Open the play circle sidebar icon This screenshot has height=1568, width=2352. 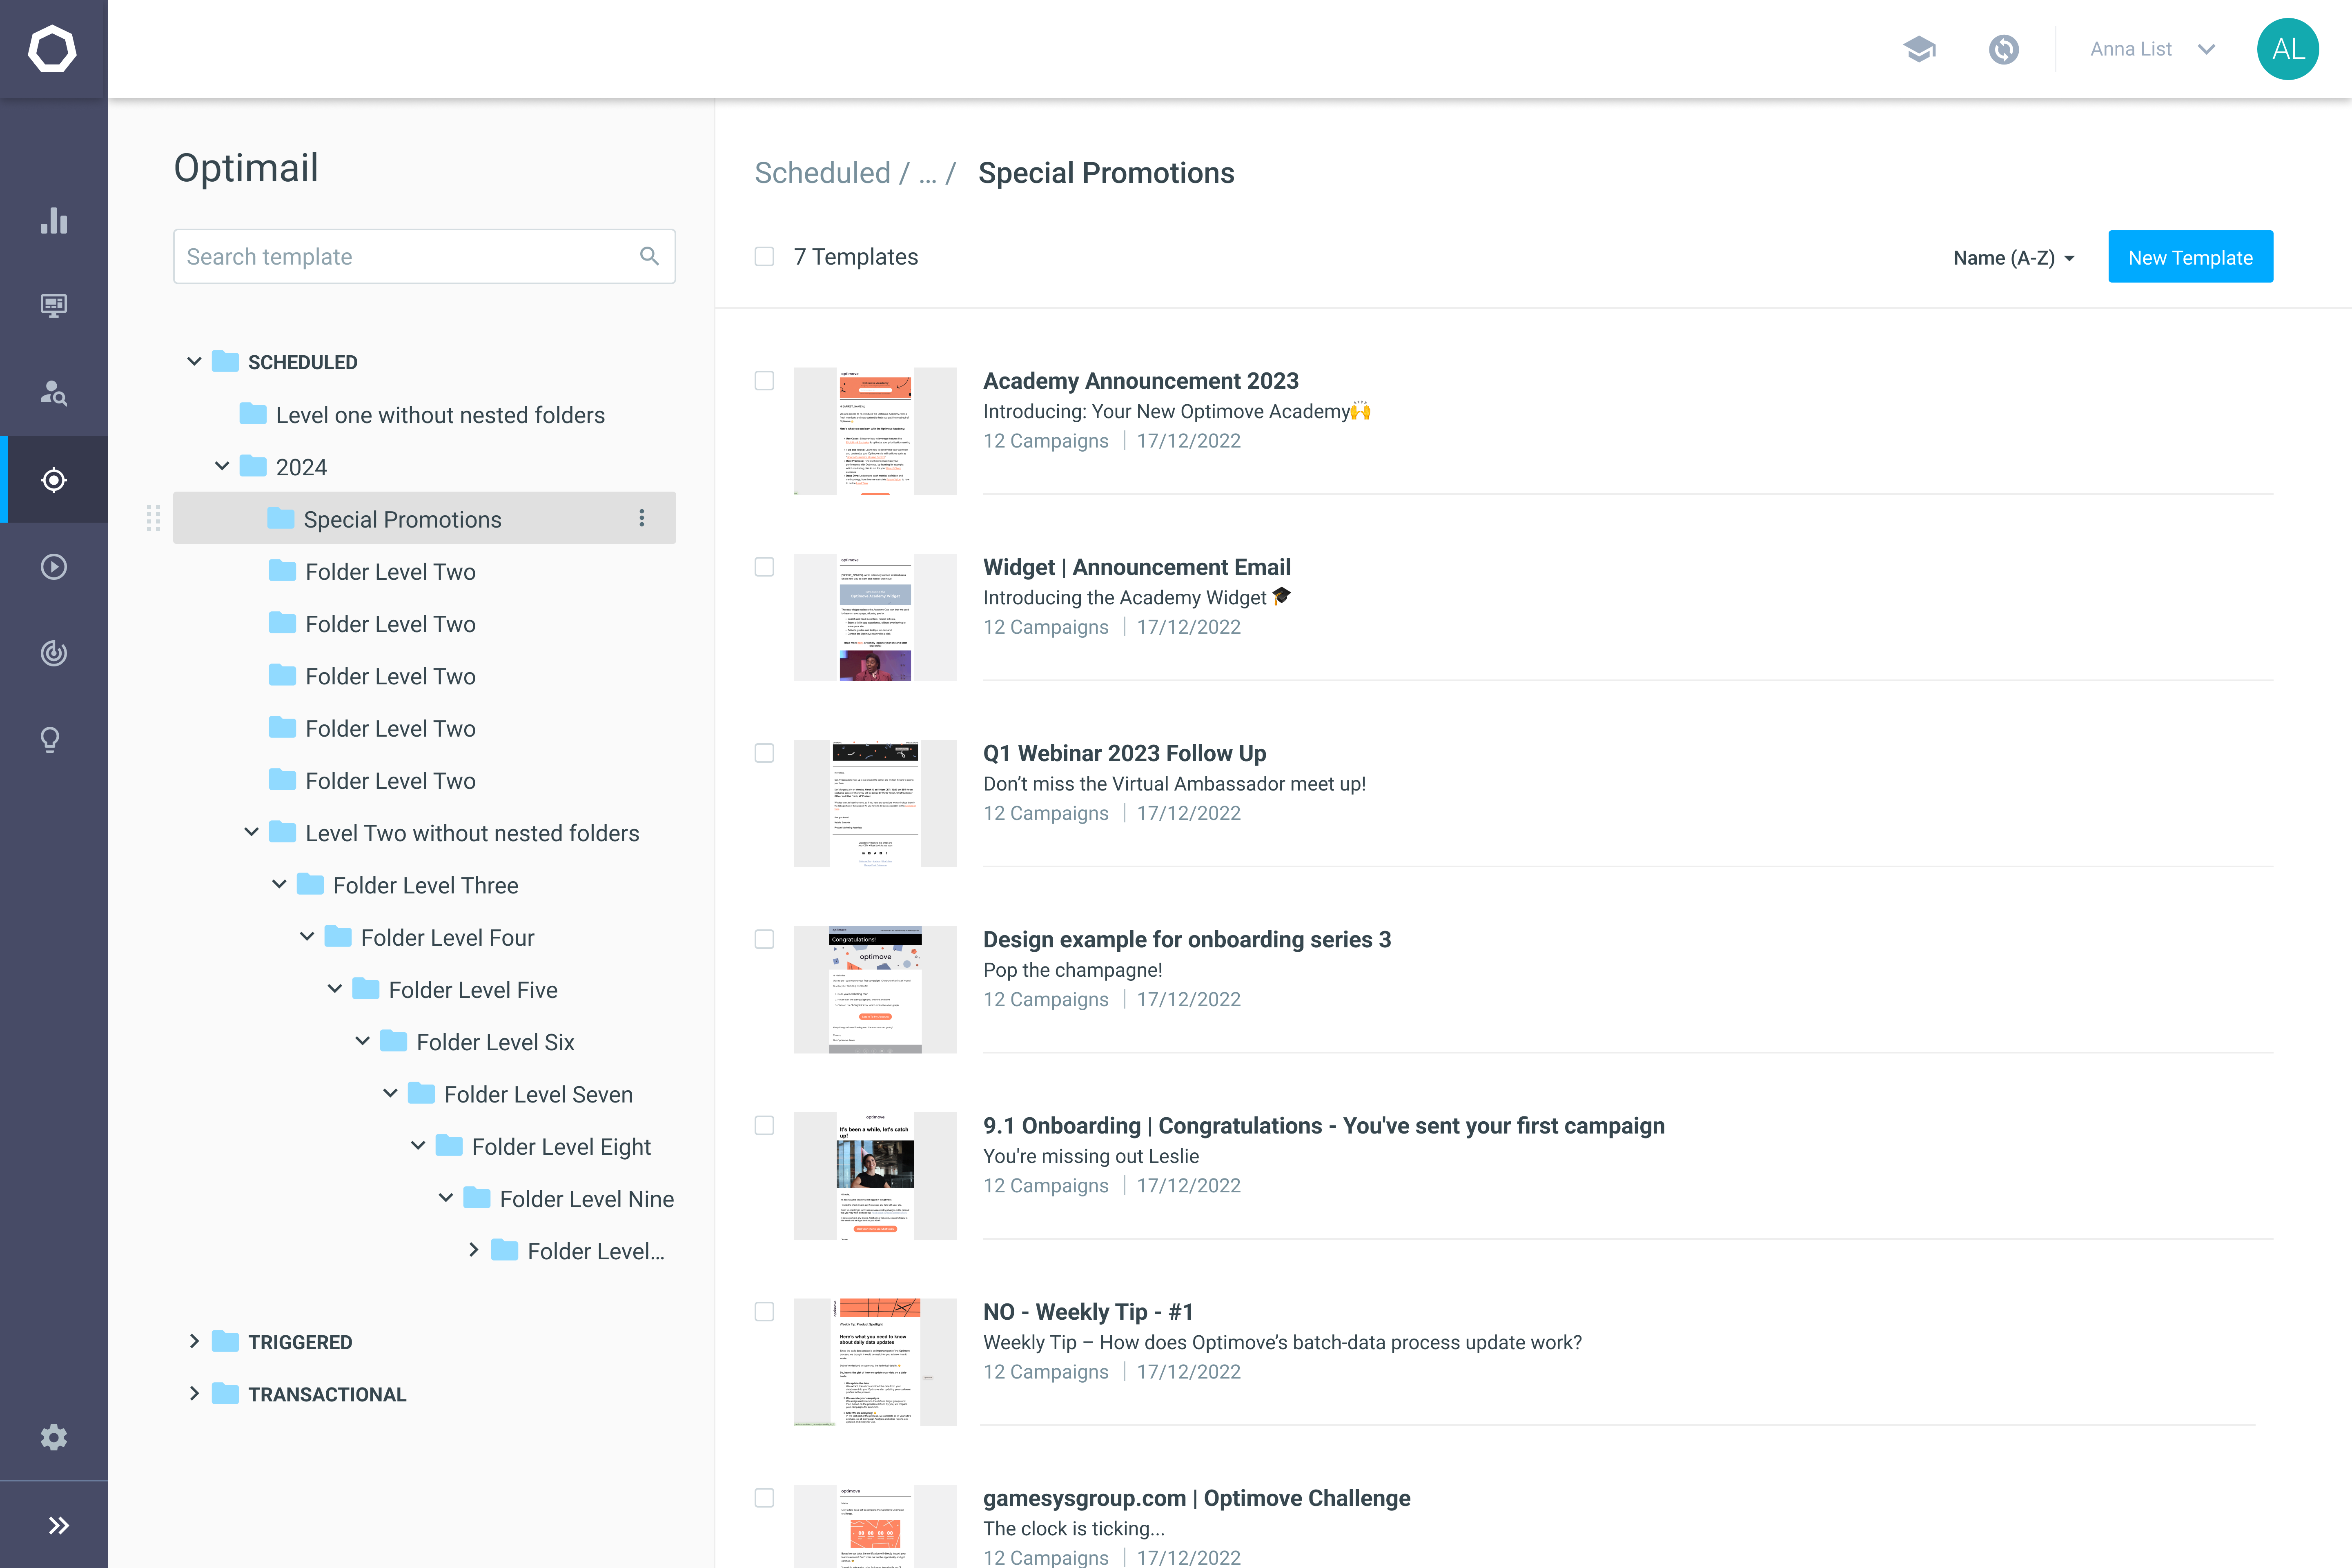coord(54,567)
